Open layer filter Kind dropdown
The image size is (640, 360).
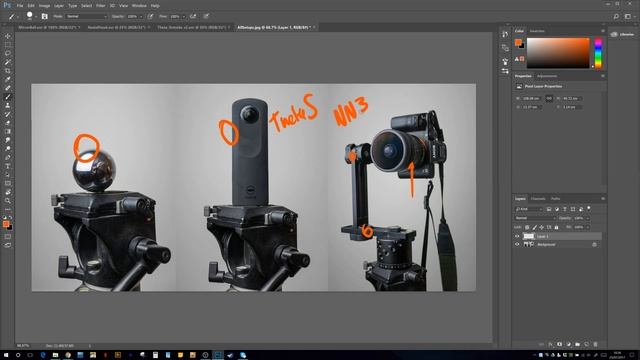(529, 209)
